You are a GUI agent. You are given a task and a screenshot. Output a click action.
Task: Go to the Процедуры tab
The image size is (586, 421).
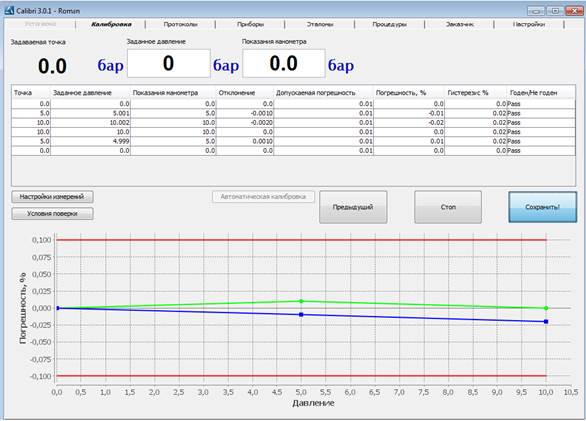point(389,24)
